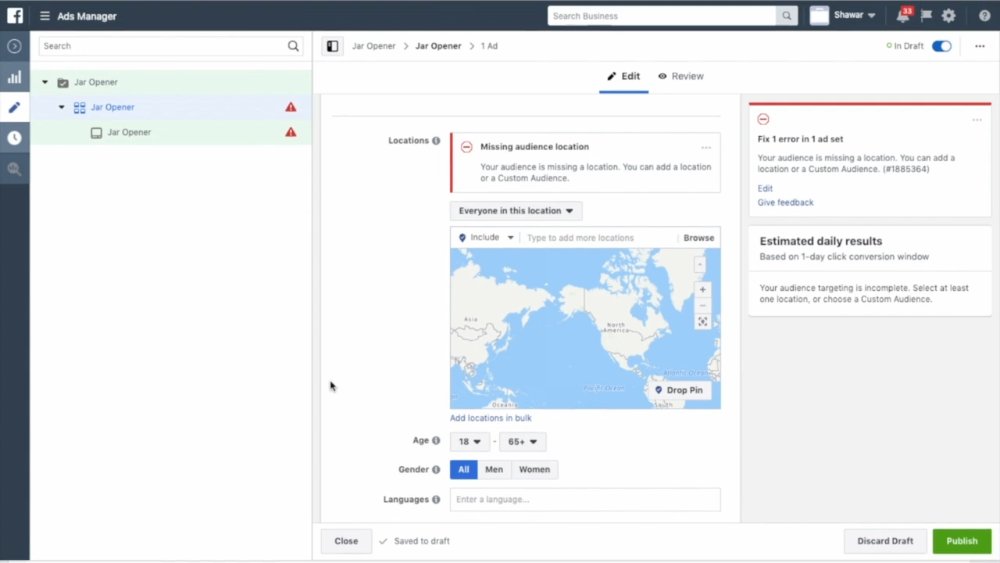Screen dimensions: 1000x563
Task: Click Add locations in bulk link
Action: click(x=490, y=418)
